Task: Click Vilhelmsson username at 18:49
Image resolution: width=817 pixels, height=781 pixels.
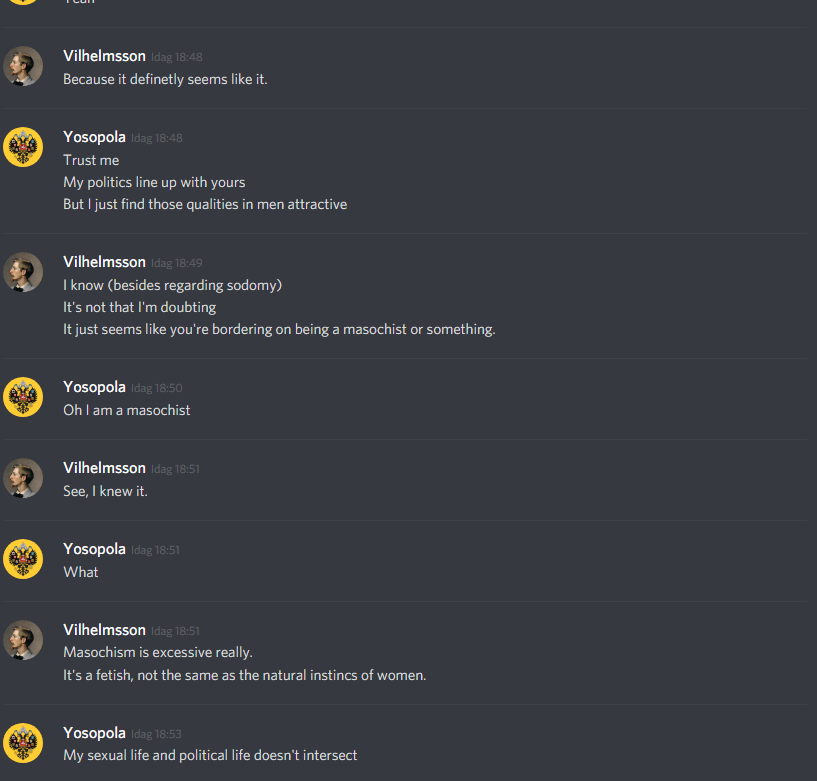Action: point(104,262)
